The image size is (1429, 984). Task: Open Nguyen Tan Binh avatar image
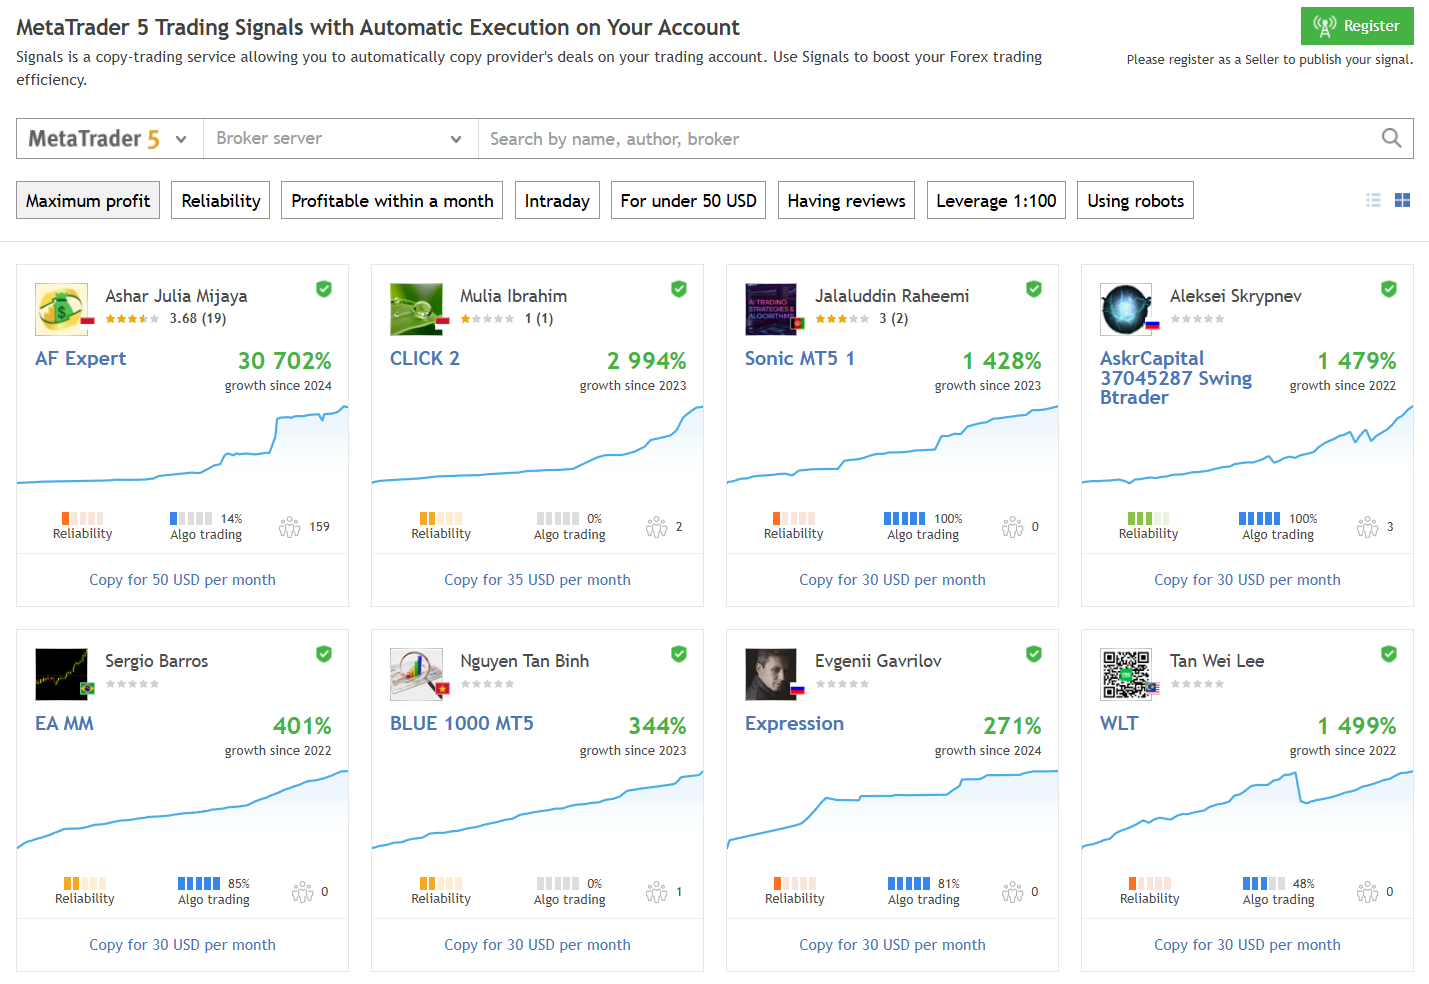click(x=416, y=674)
